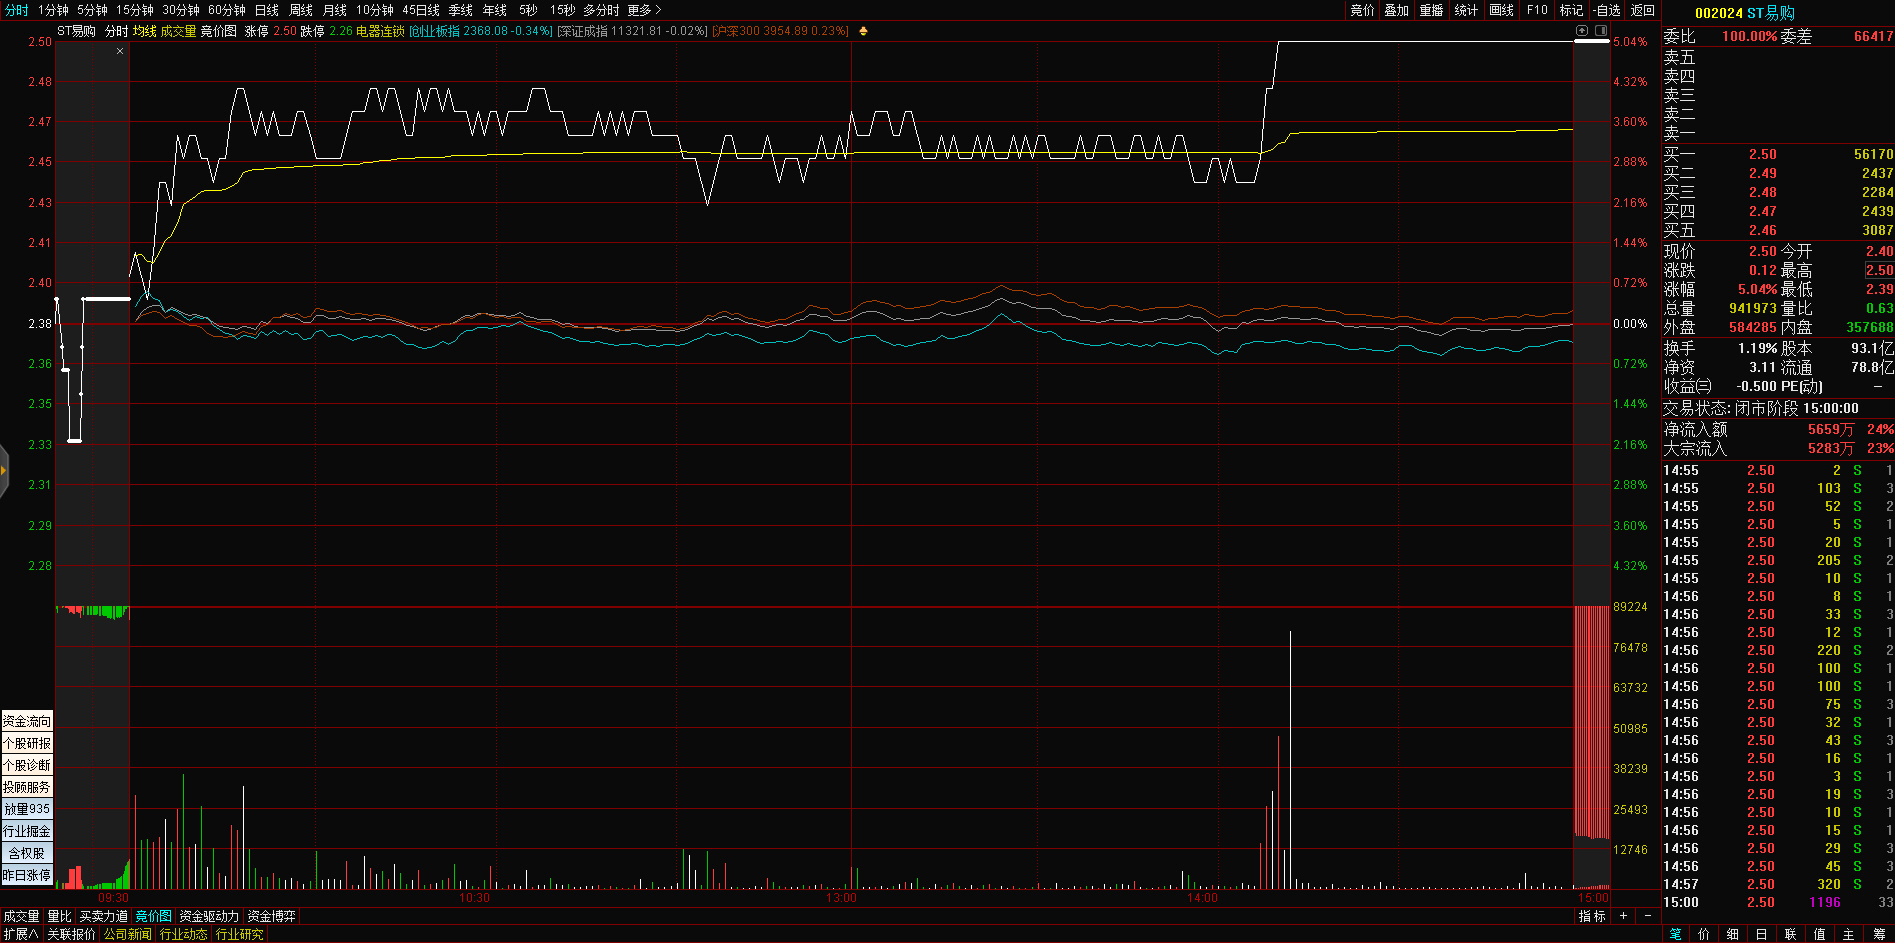Click the minus icon beside 指标

click(1648, 916)
